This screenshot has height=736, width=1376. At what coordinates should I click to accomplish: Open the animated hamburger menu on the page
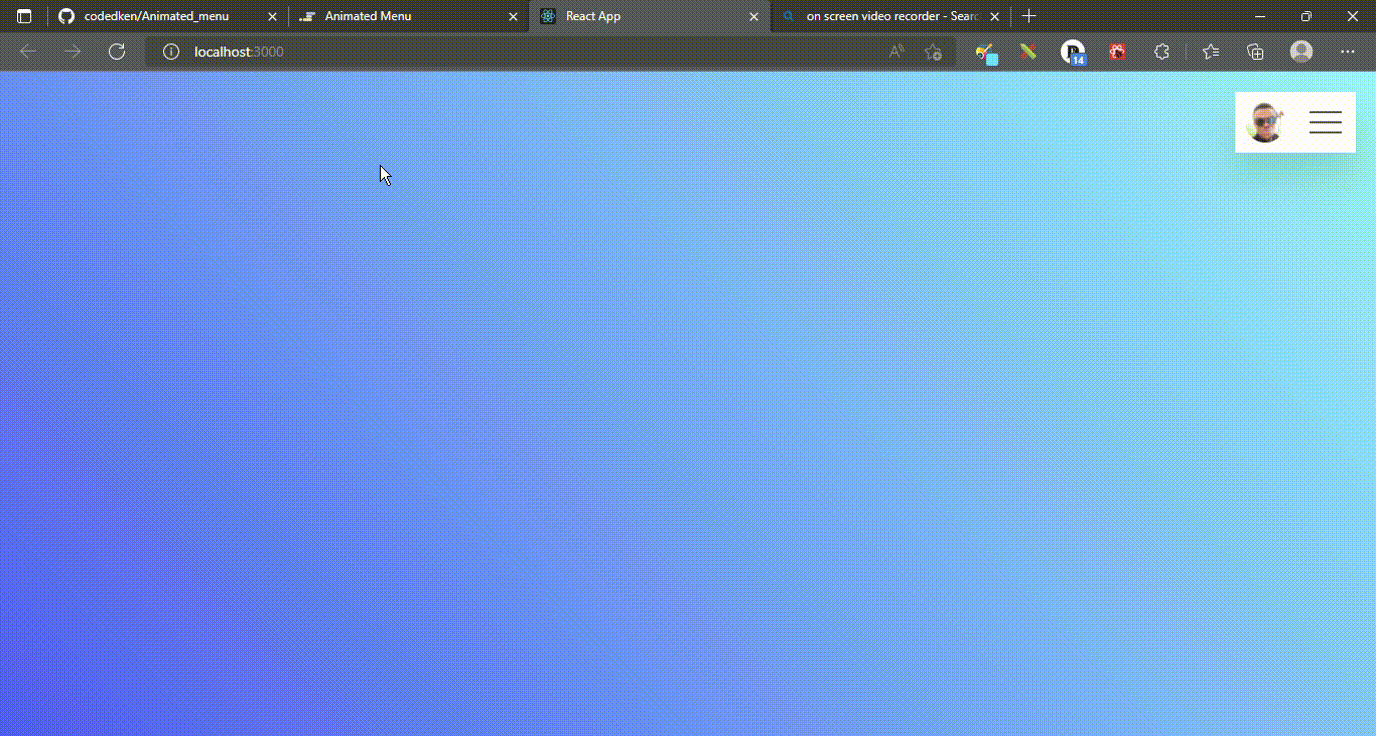coord(1325,122)
